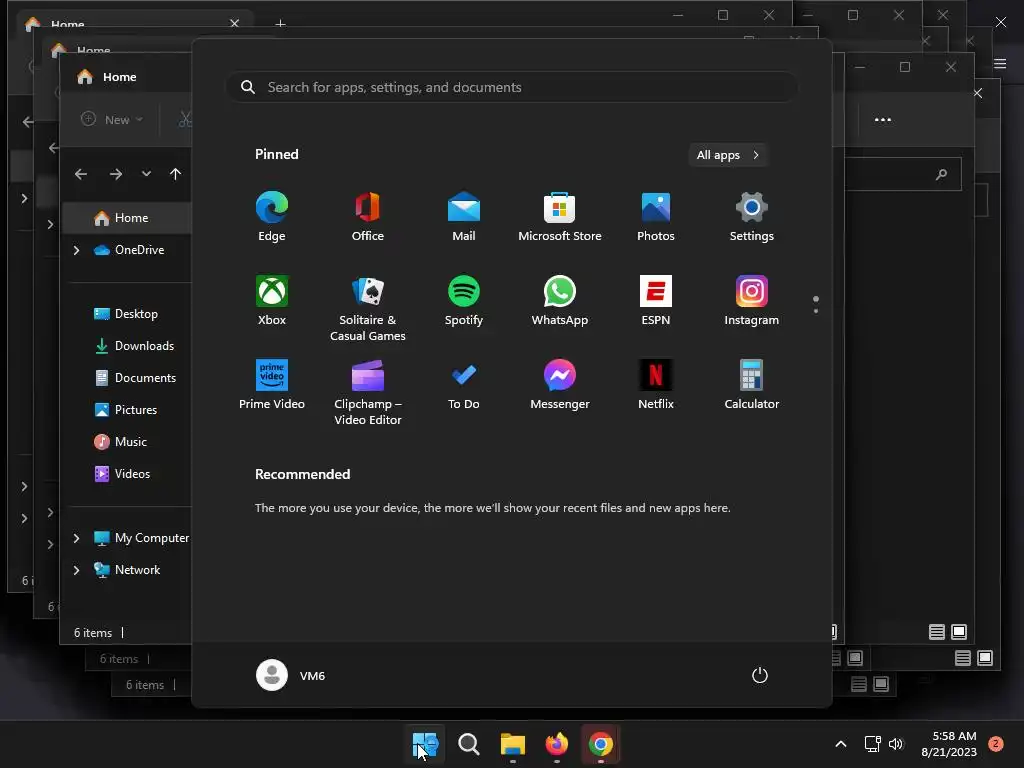
Task: Switch to Chrome on taskbar
Action: click(601, 744)
